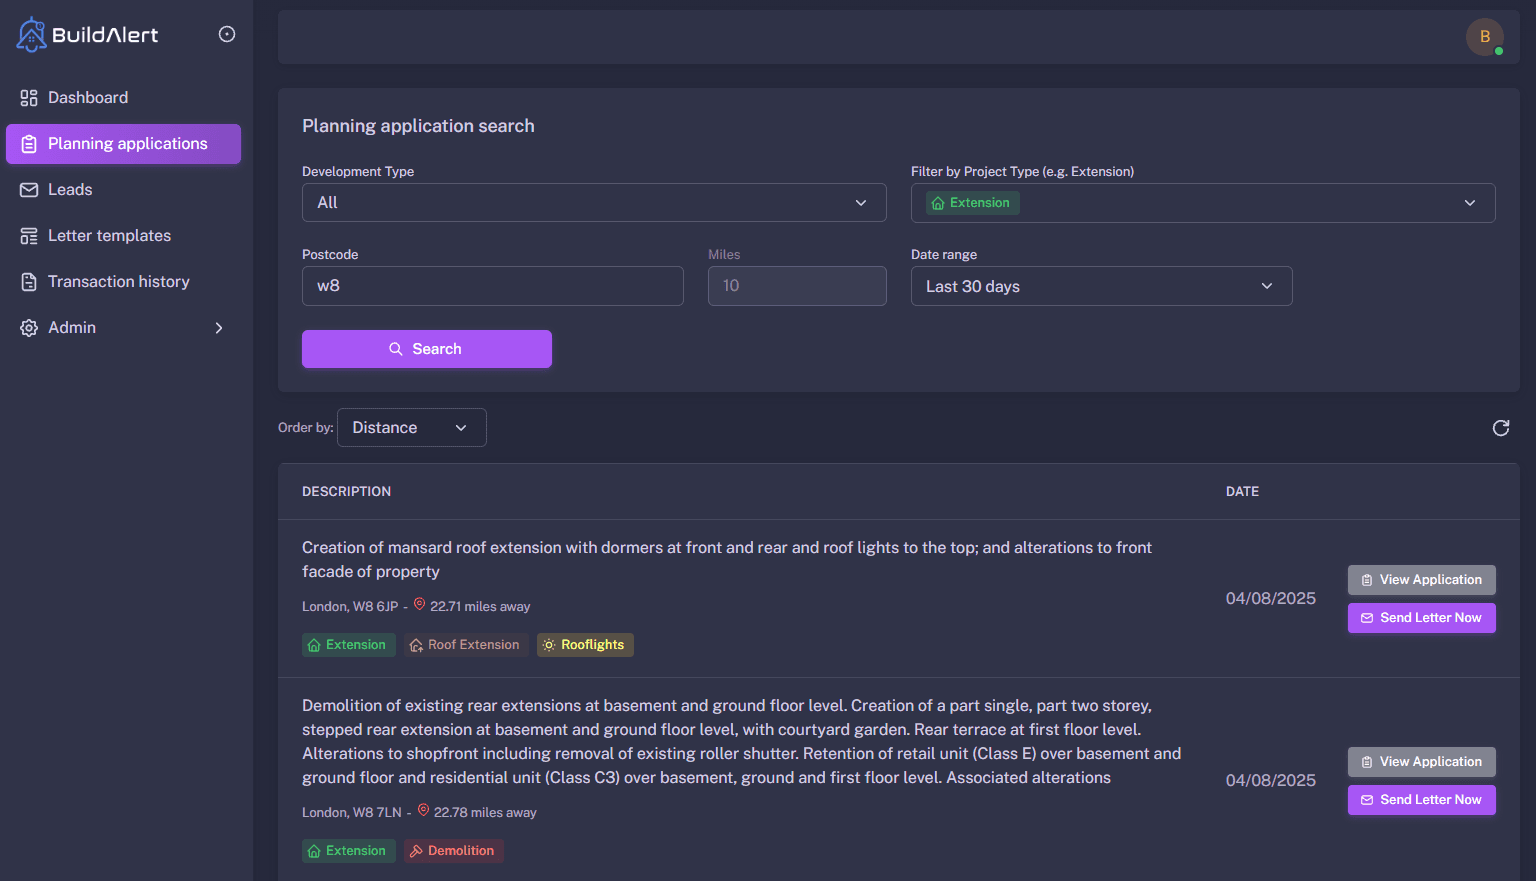
Task: Click into the Postcode field
Action: 492,286
